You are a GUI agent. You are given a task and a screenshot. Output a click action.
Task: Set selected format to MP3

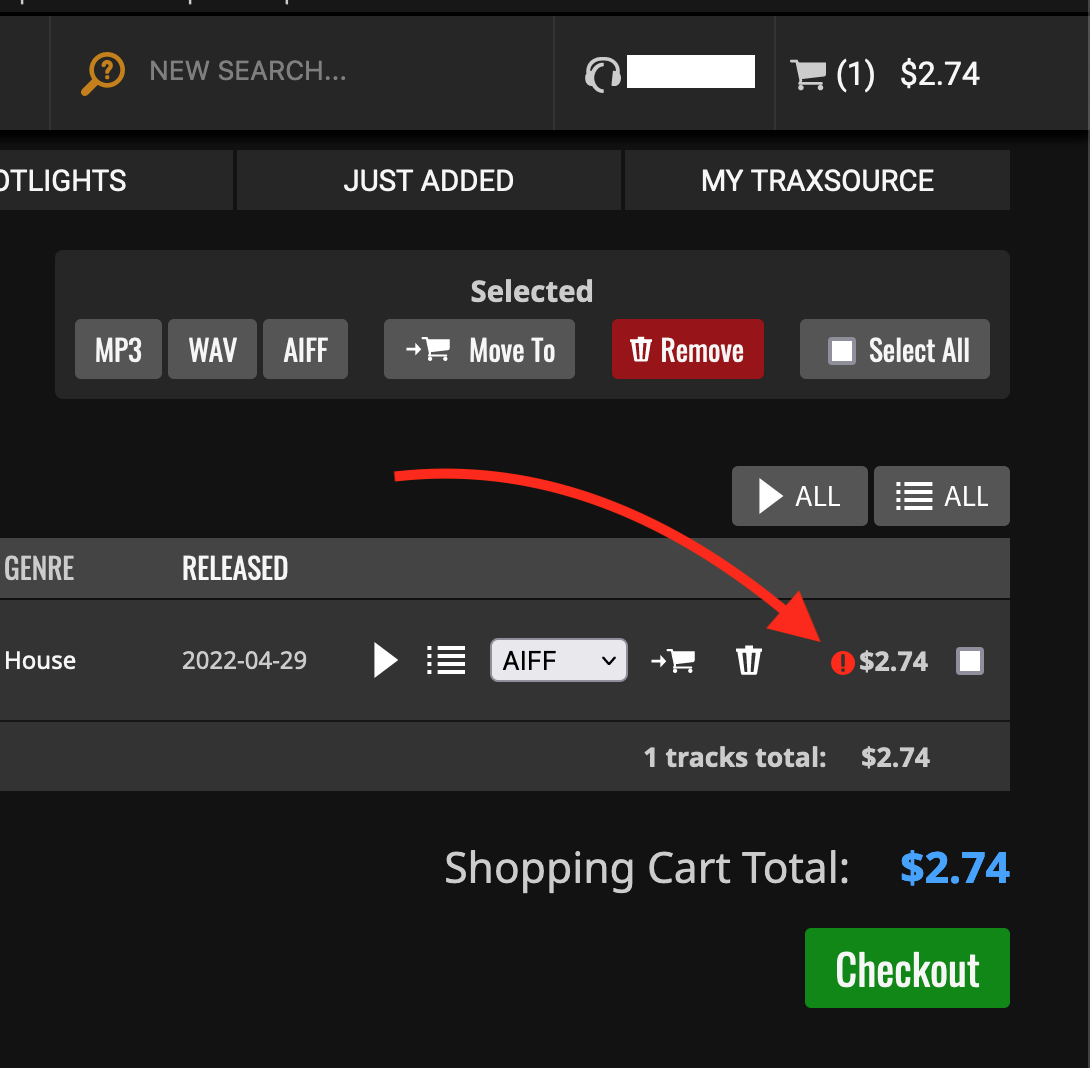(118, 349)
